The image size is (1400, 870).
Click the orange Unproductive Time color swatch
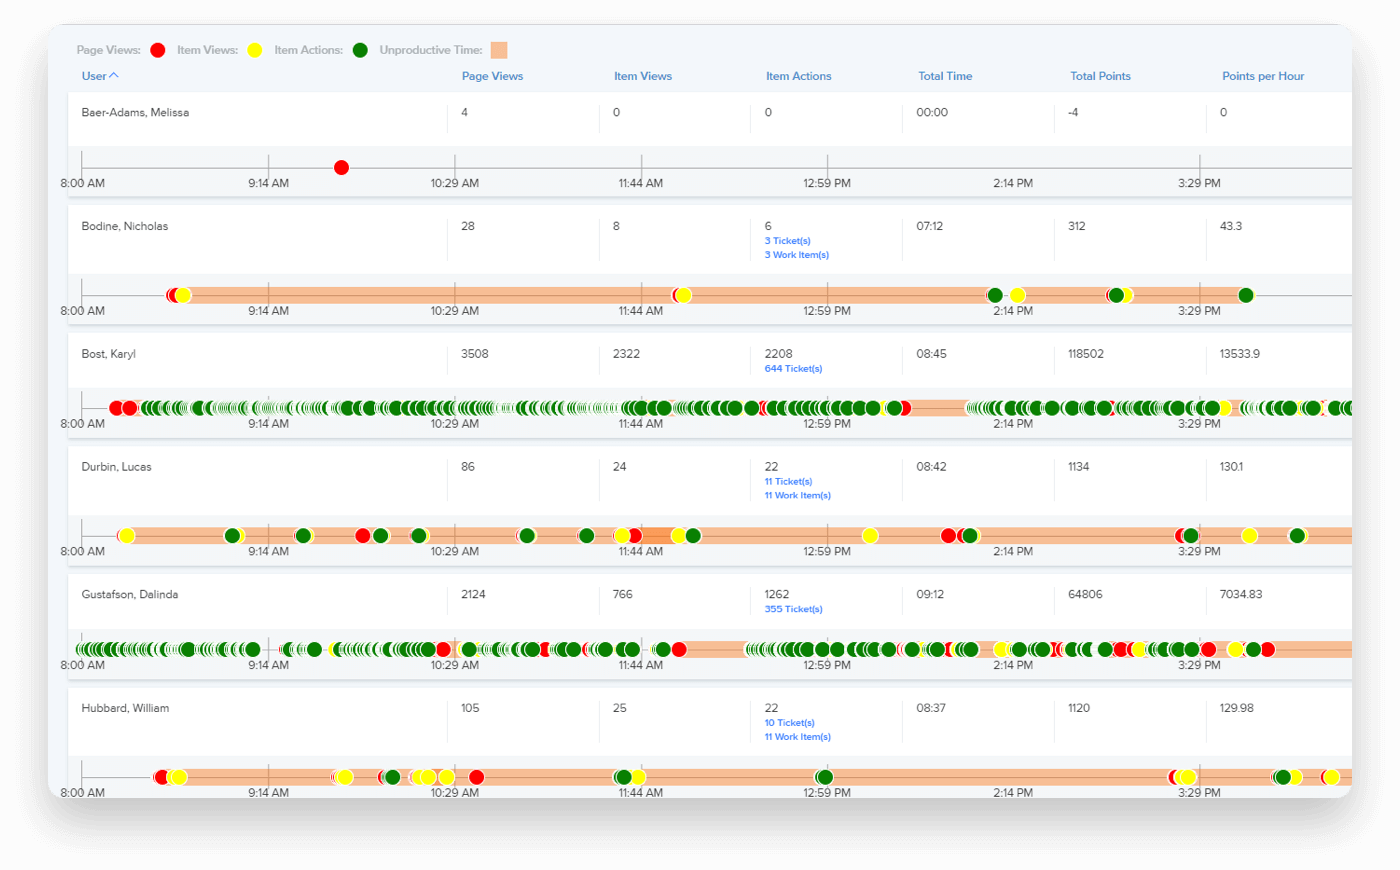pos(498,49)
